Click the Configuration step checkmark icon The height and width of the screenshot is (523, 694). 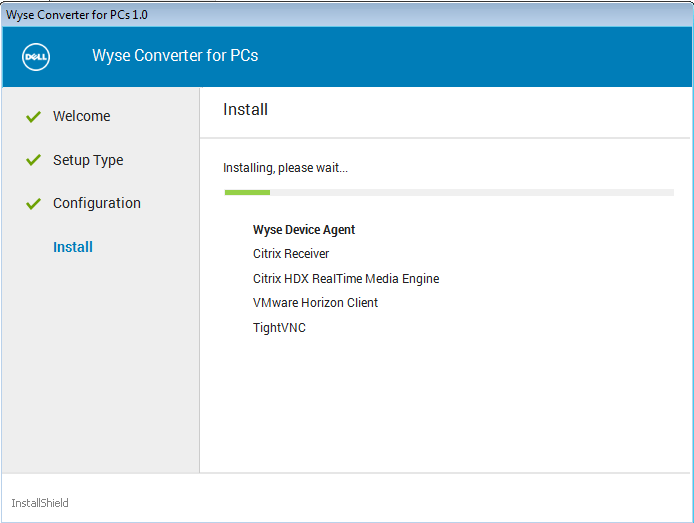coord(33,204)
